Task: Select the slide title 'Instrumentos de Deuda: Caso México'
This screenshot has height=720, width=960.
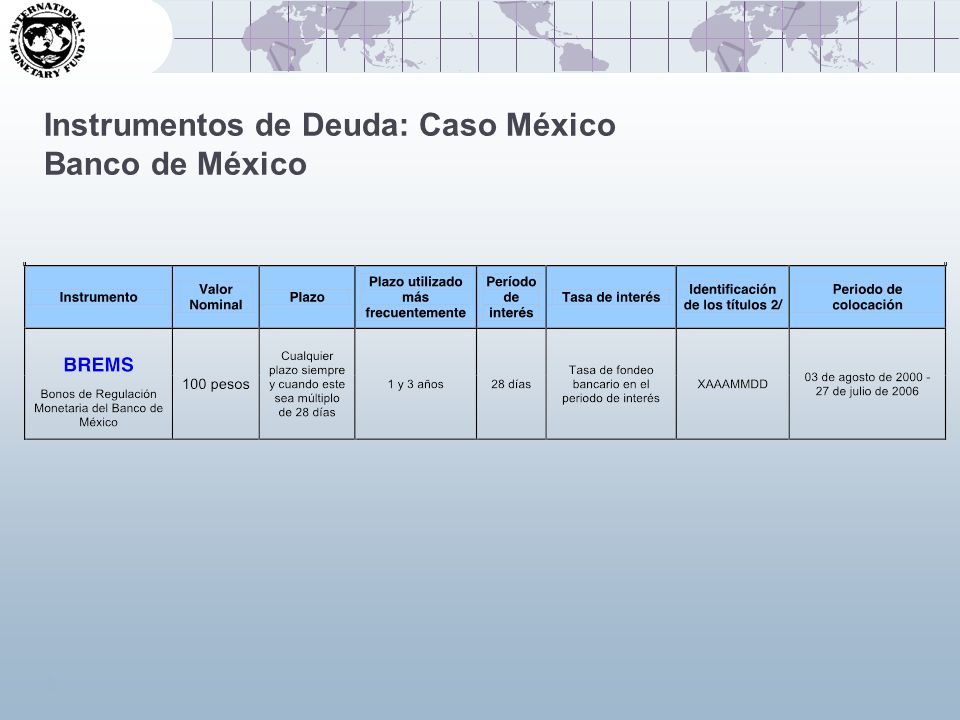Action: (329, 125)
